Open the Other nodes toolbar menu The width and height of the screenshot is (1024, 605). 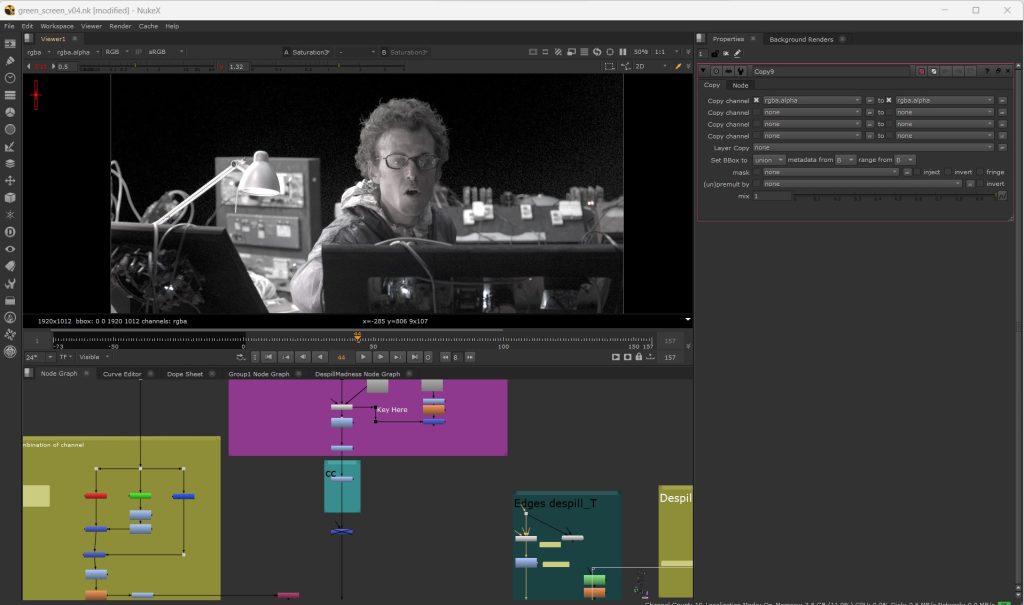coord(10,301)
